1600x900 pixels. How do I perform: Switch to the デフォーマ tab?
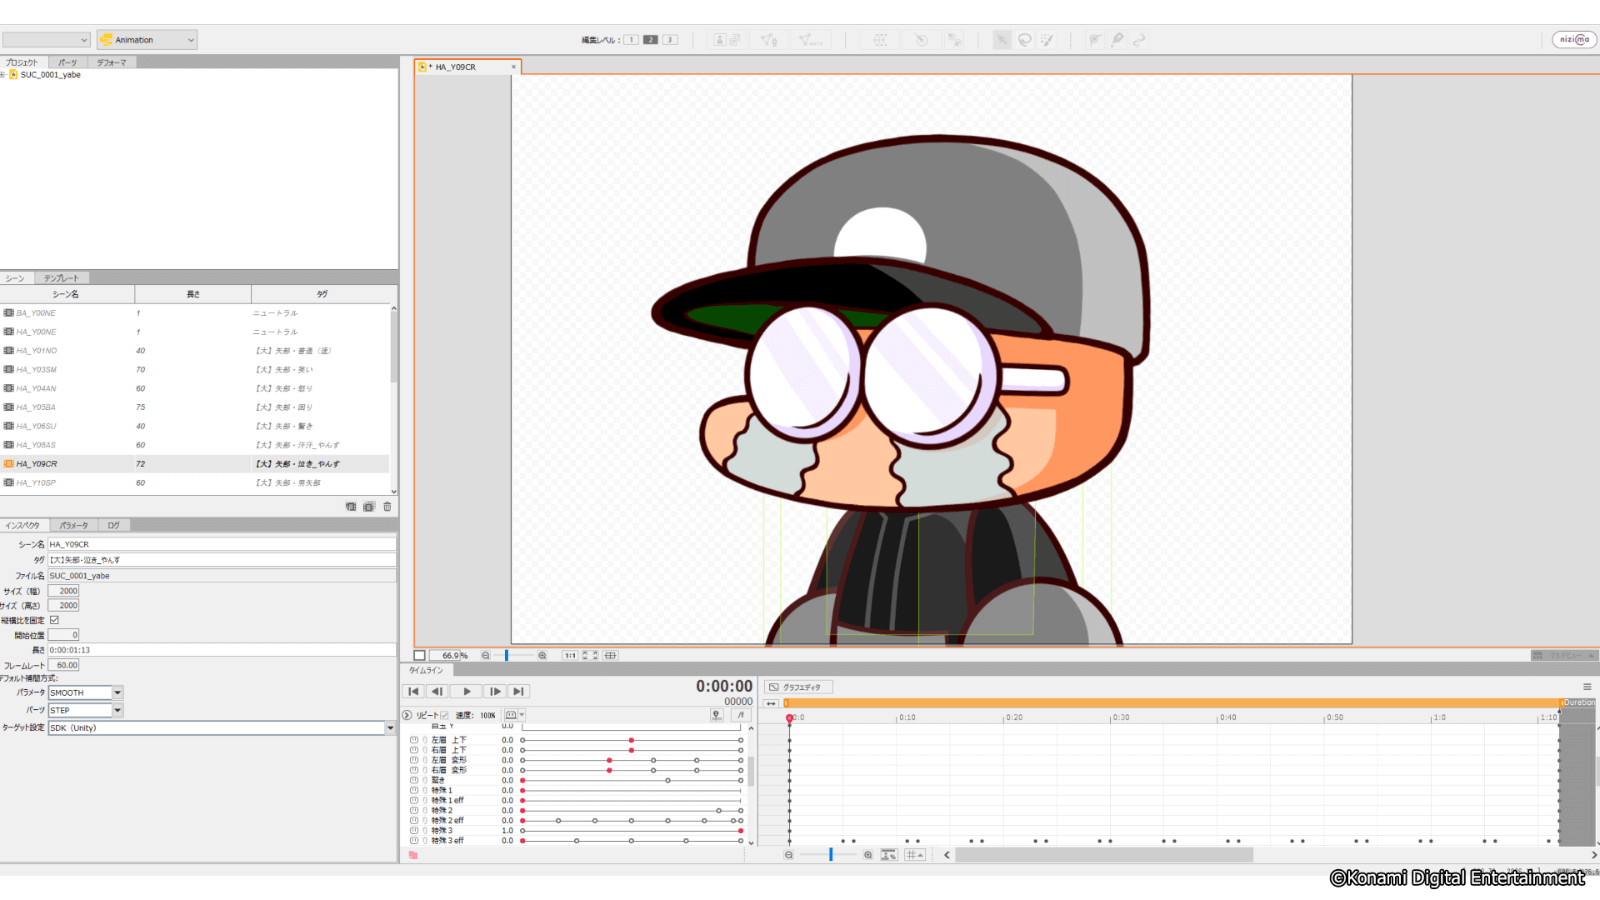point(111,62)
